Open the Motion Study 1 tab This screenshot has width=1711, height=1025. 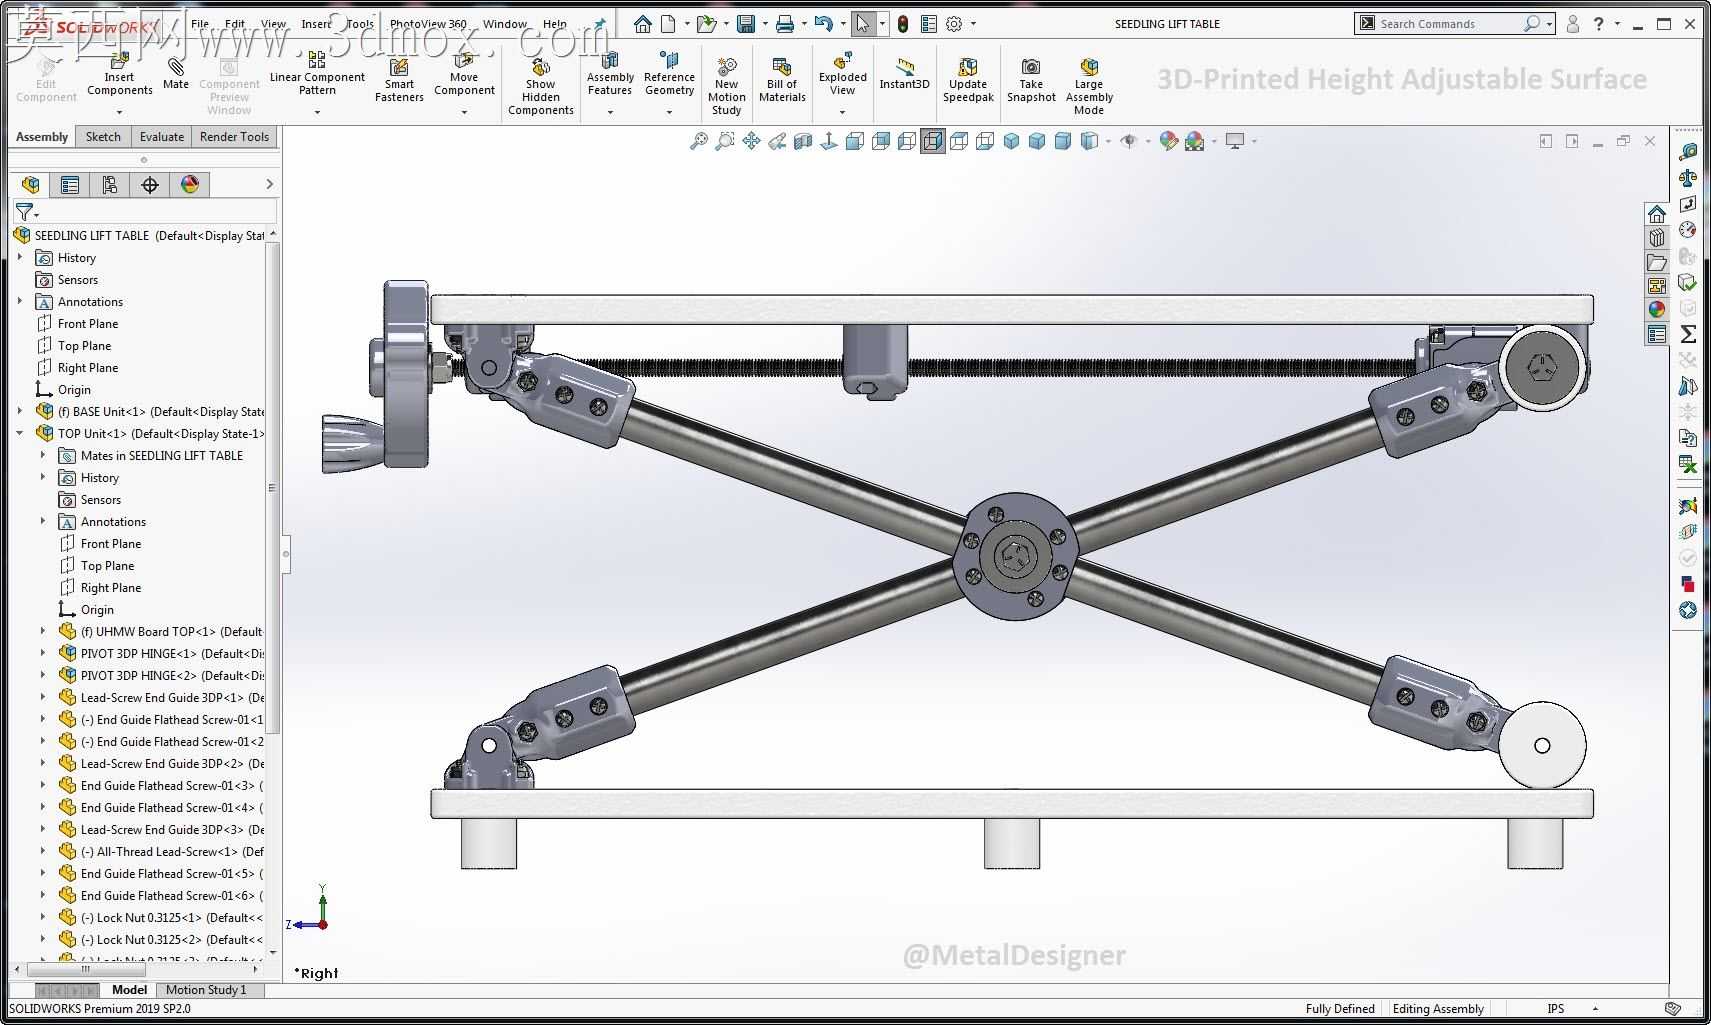(x=205, y=990)
